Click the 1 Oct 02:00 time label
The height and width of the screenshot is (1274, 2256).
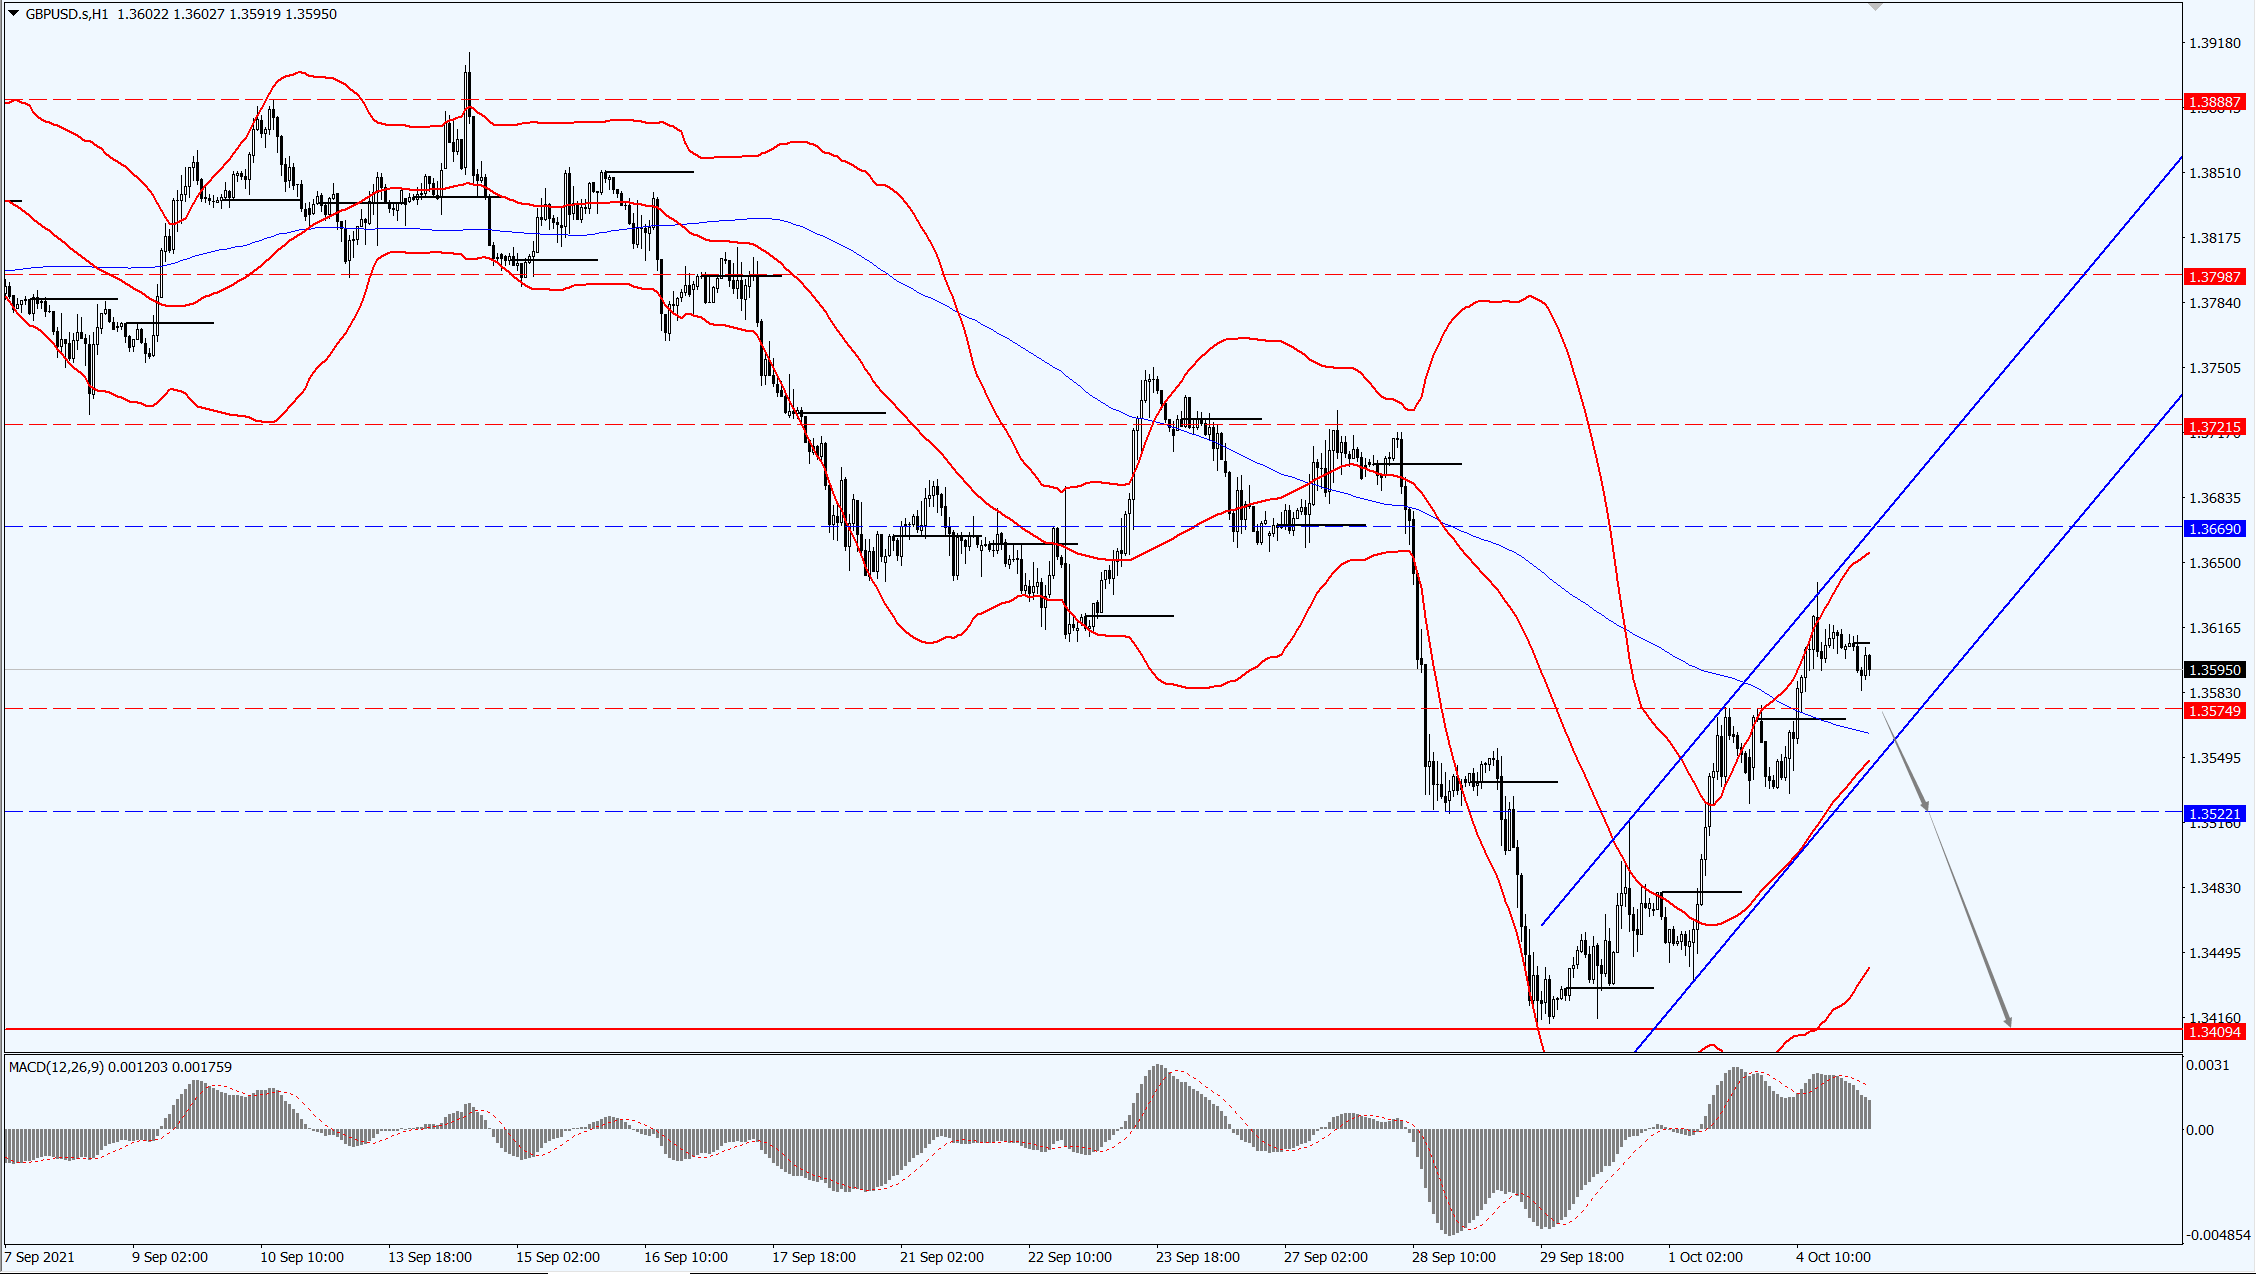(x=1706, y=1257)
